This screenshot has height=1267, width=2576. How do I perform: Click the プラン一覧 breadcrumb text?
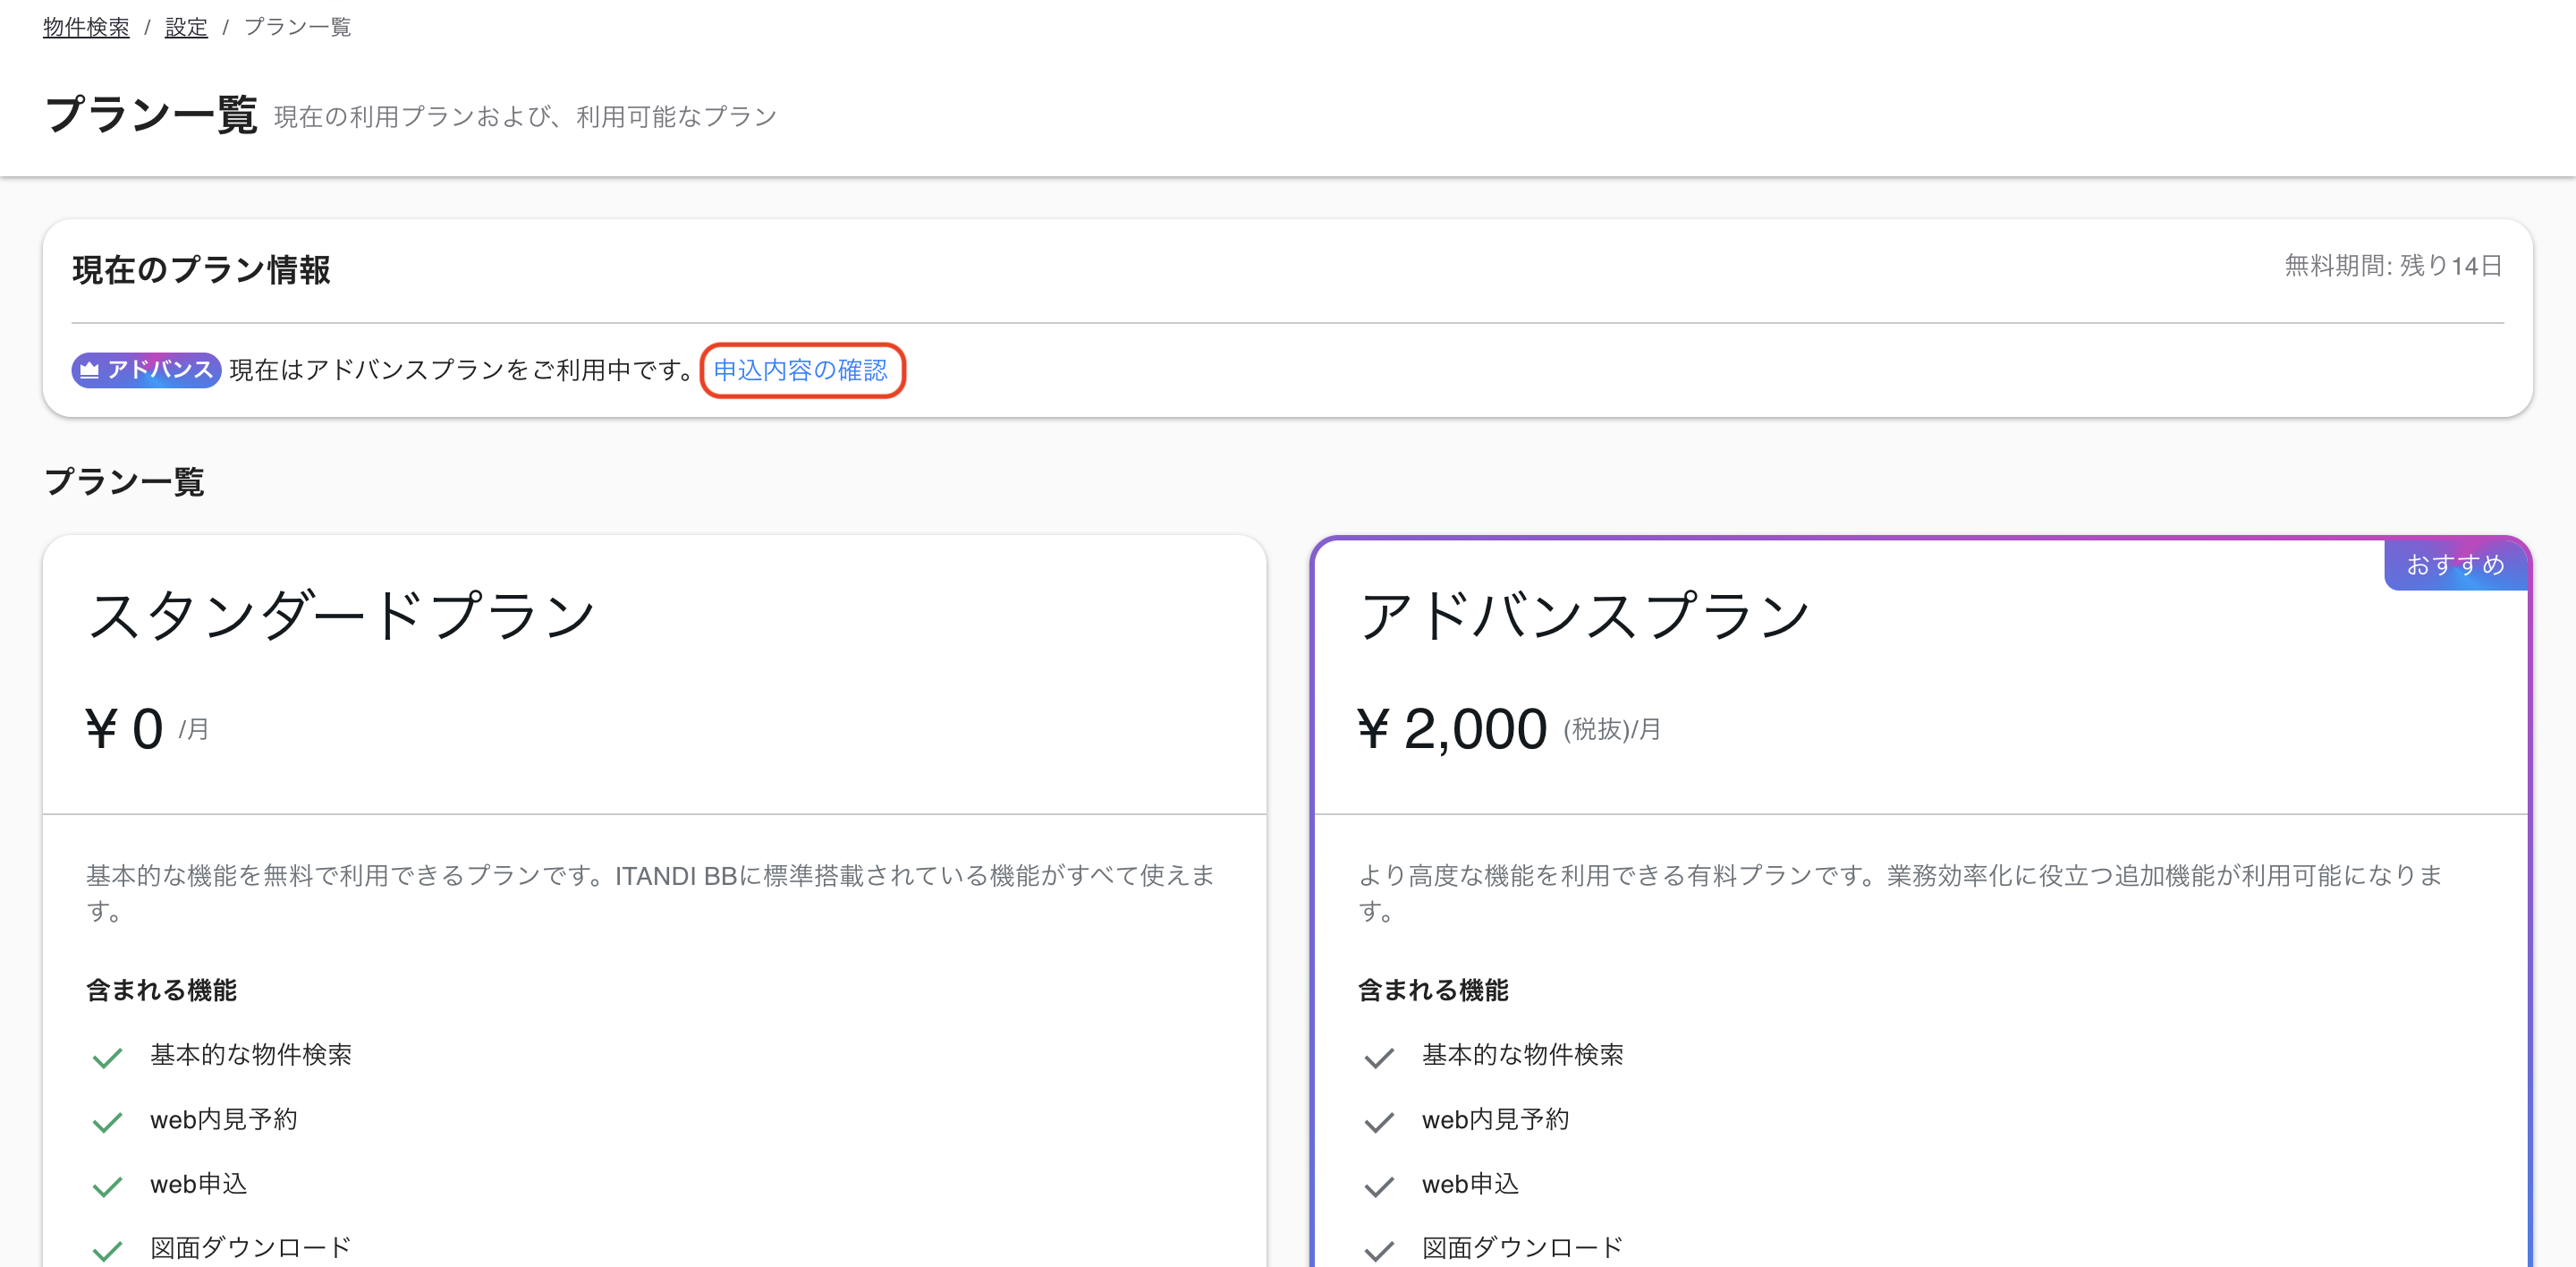coord(297,28)
